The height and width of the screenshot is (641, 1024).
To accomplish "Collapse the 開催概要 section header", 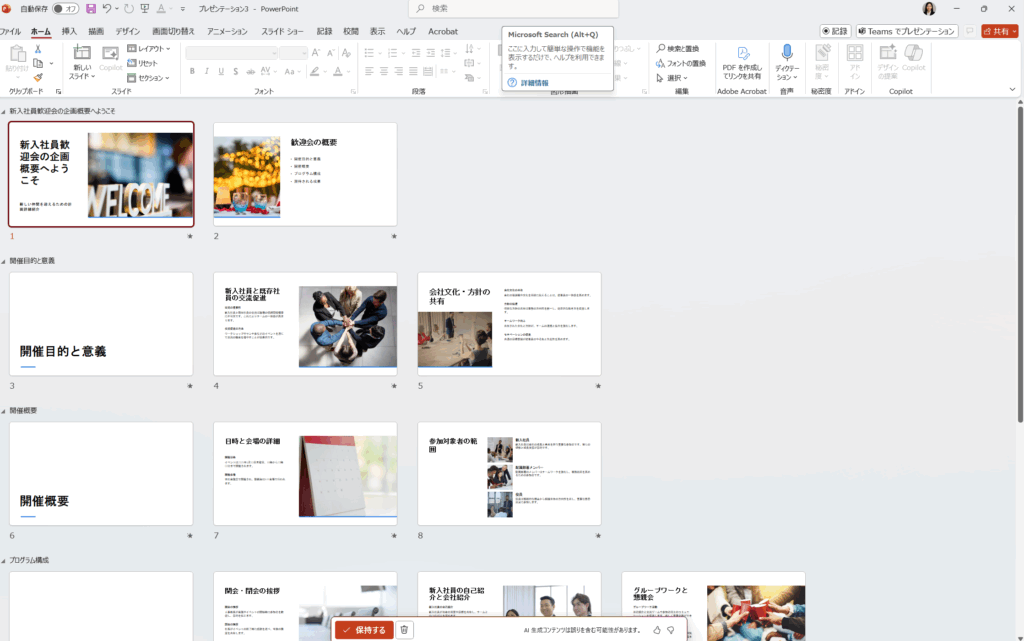I will click(4, 411).
